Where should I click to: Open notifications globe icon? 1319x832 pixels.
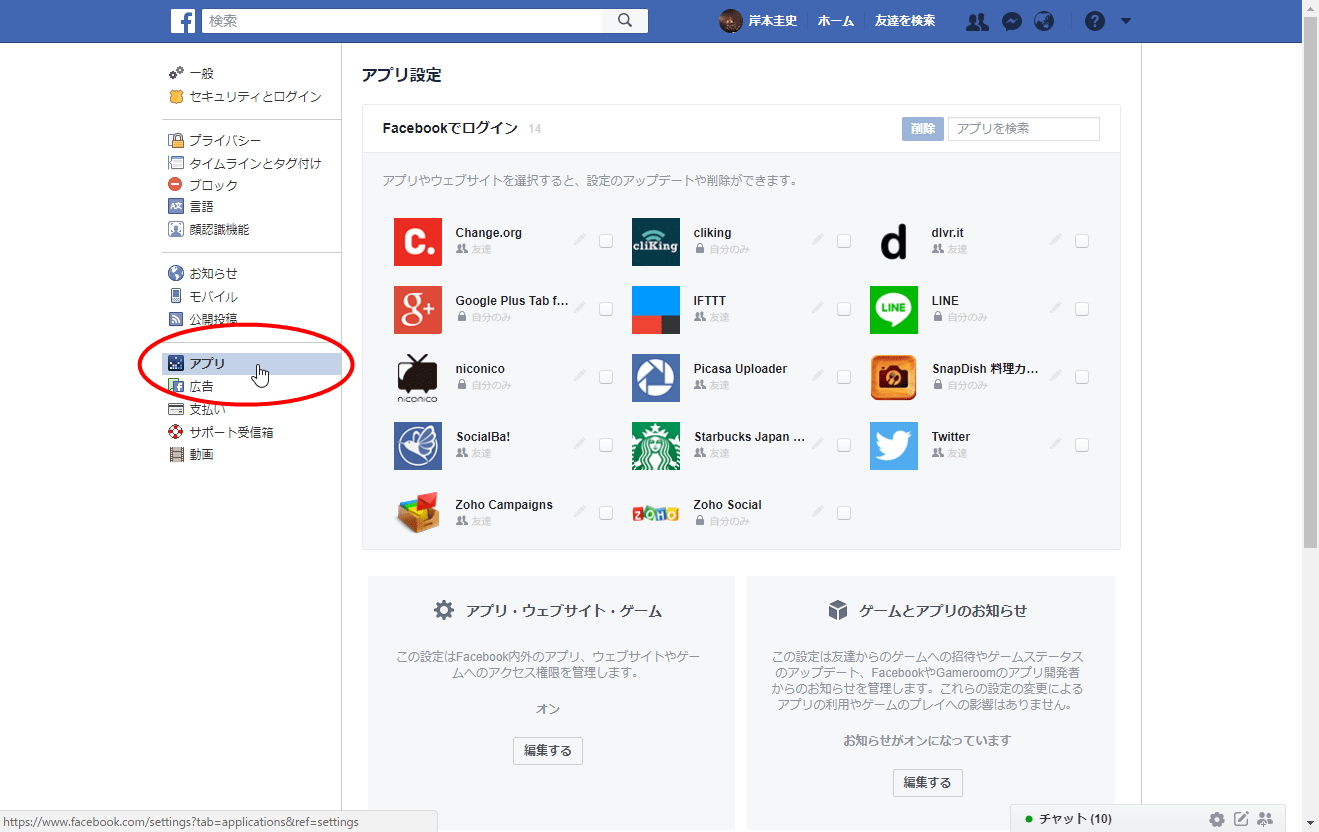click(1044, 21)
